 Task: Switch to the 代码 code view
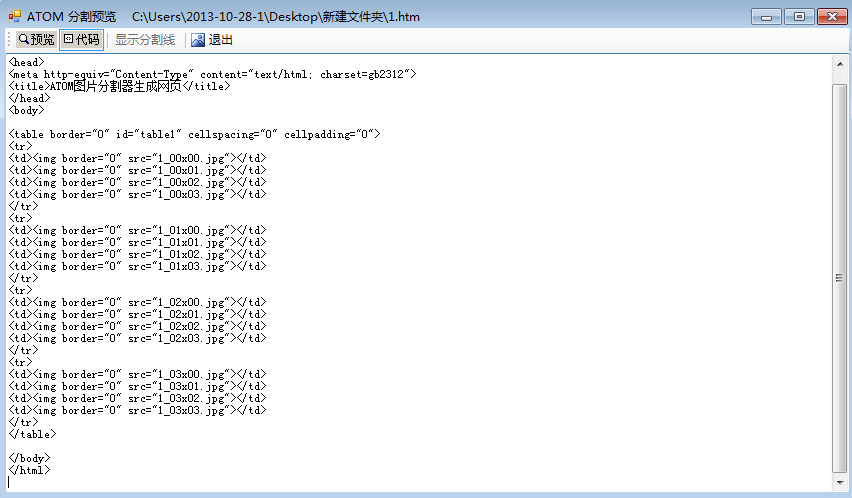81,40
